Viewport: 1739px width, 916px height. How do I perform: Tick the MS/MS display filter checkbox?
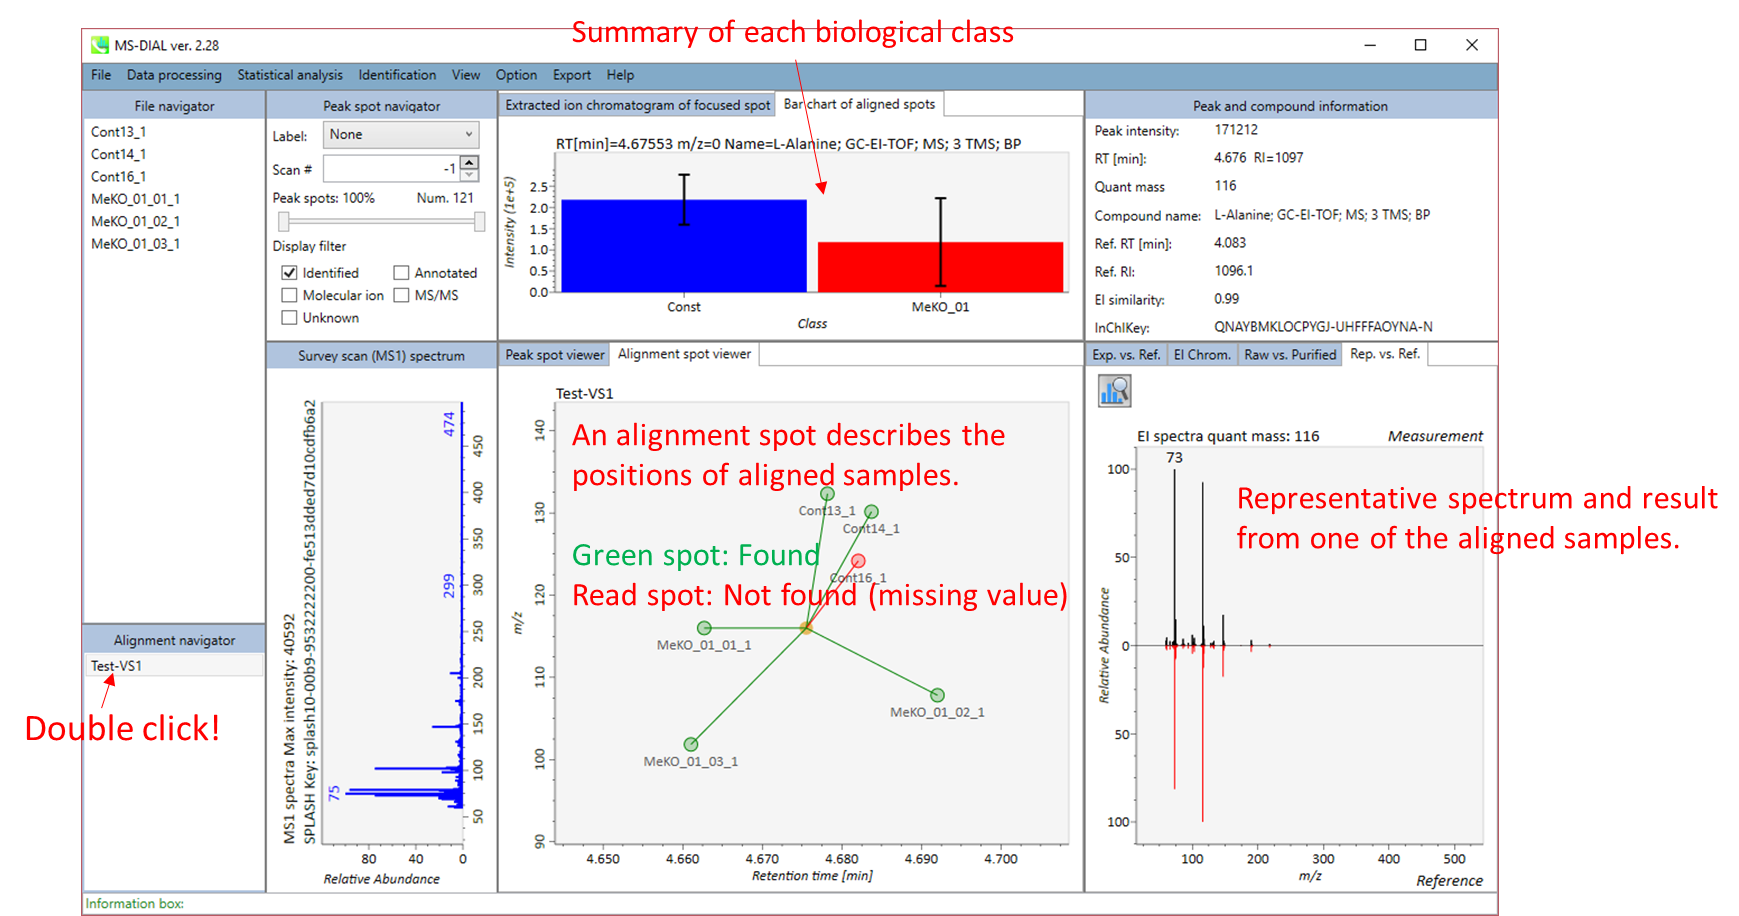tap(401, 295)
